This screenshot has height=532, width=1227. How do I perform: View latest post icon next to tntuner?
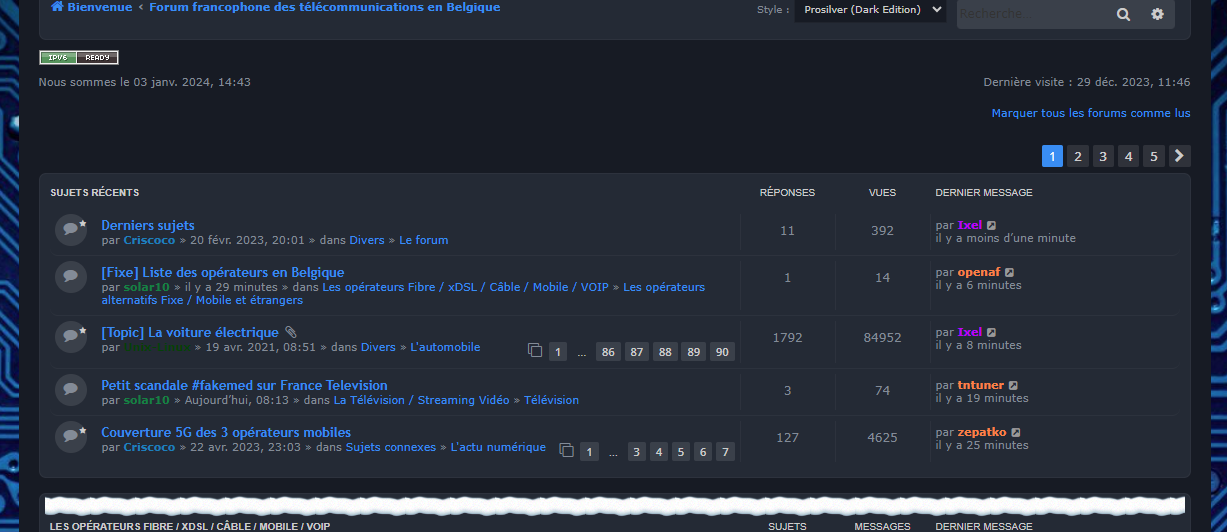tap(1013, 385)
